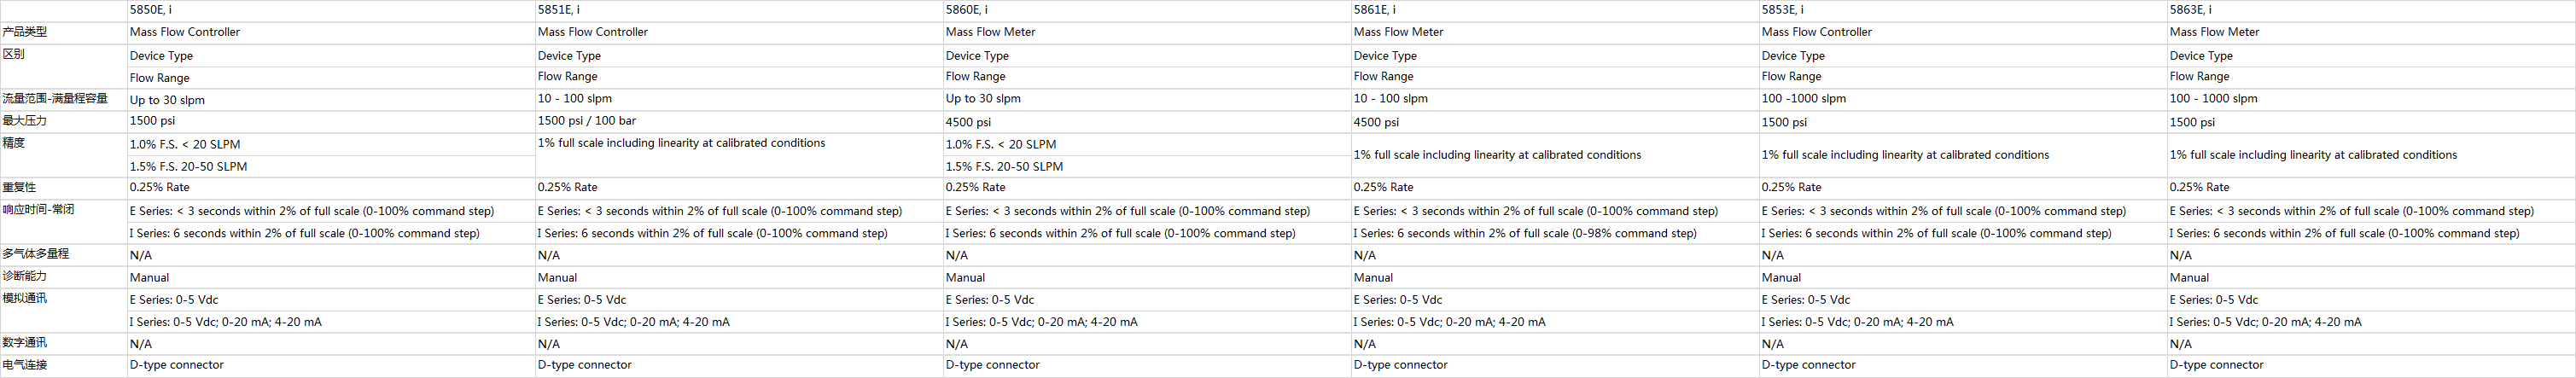Viewport: 2576px width, 378px height.
Task: Click the 5860E, i column header
Action: 967,10
